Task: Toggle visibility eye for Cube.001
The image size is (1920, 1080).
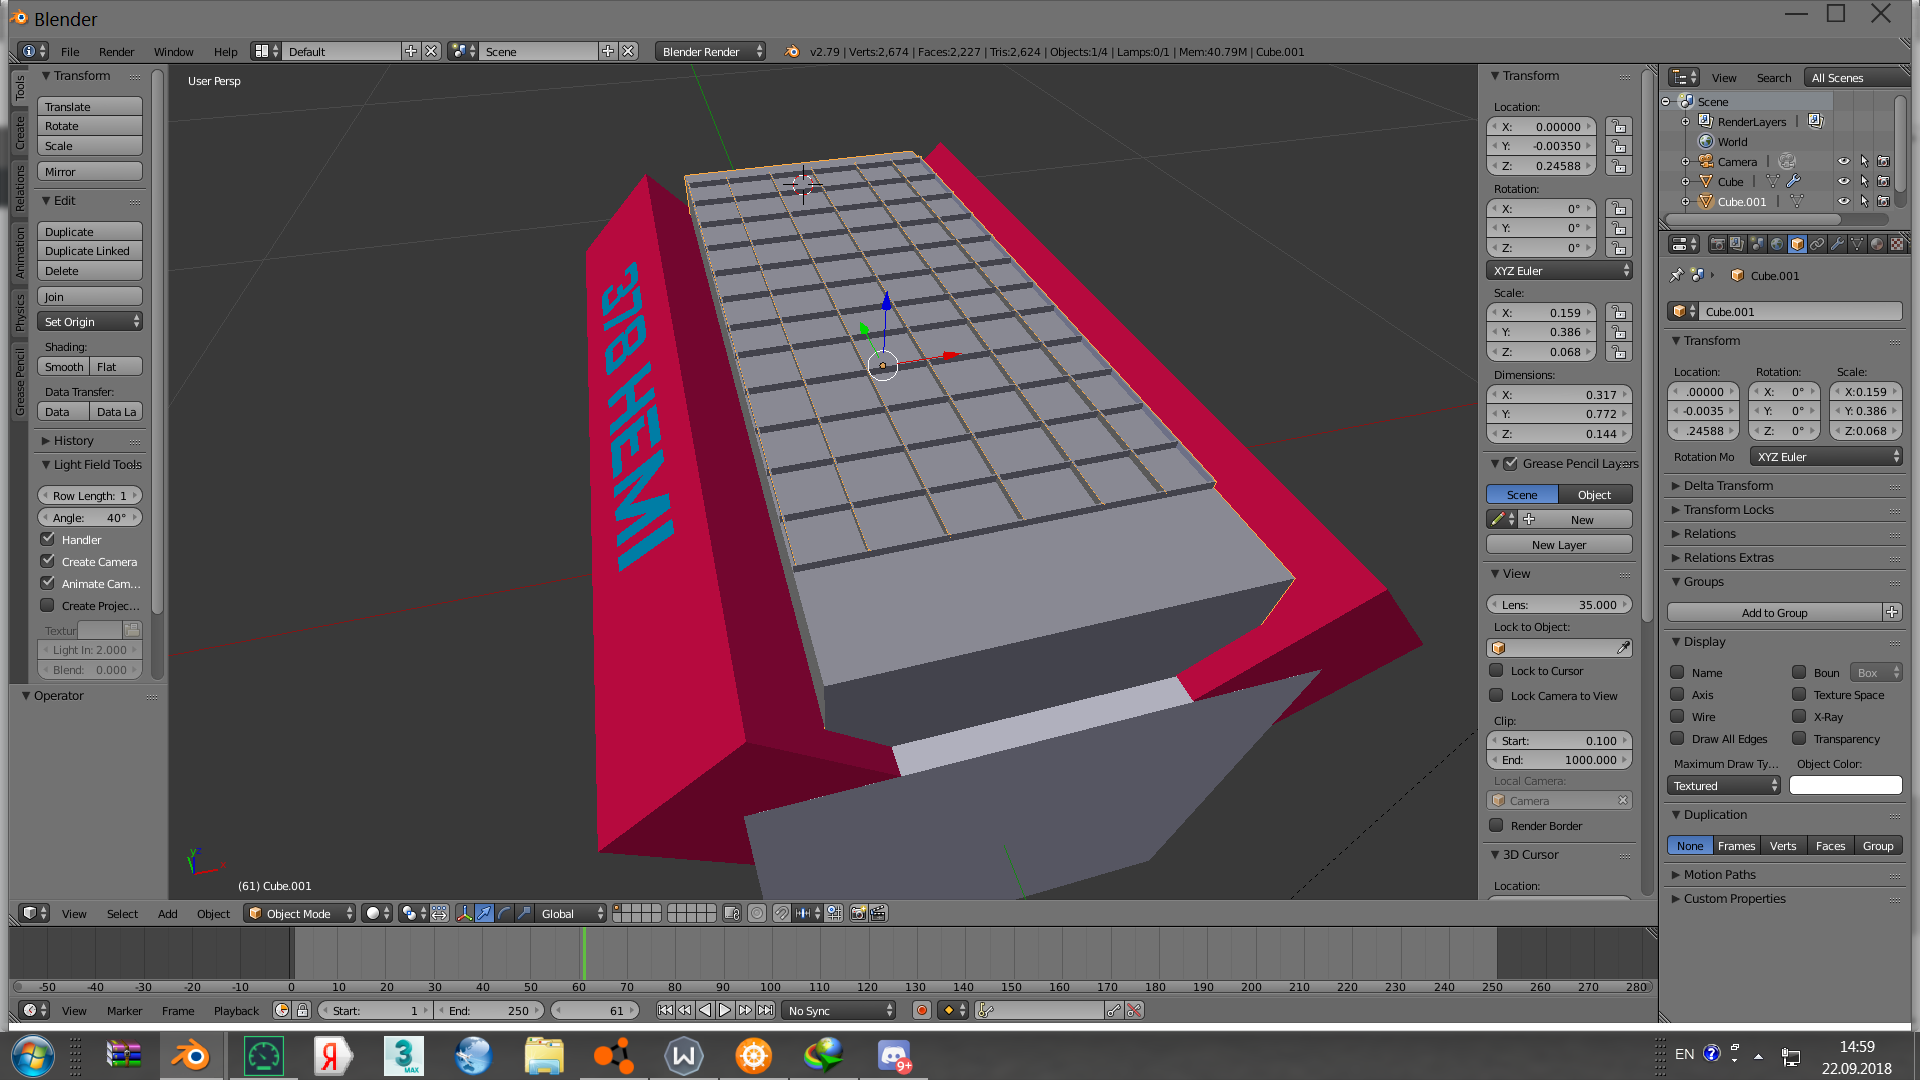Action: click(x=1844, y=201)
